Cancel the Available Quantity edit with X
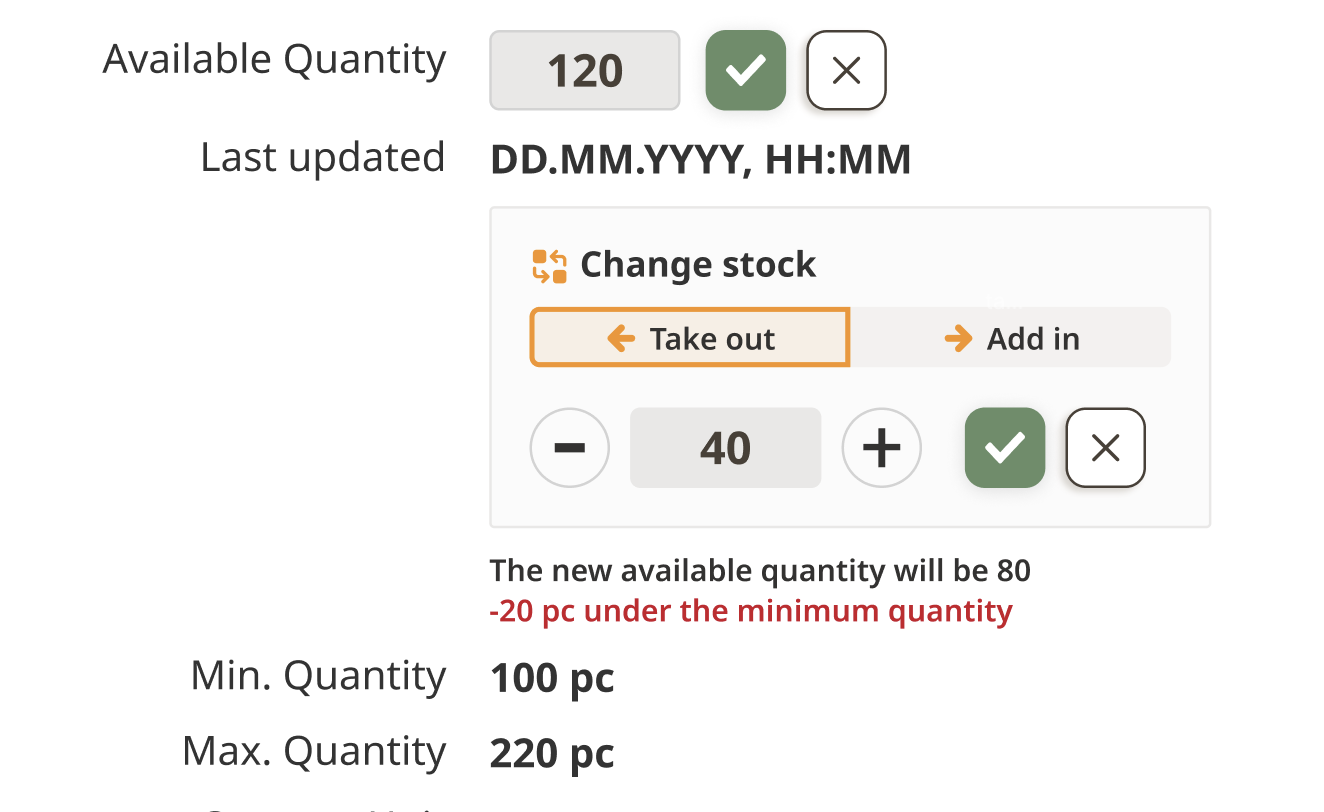The height and width of the screenshot is (812, 1324). pos(846,70)
